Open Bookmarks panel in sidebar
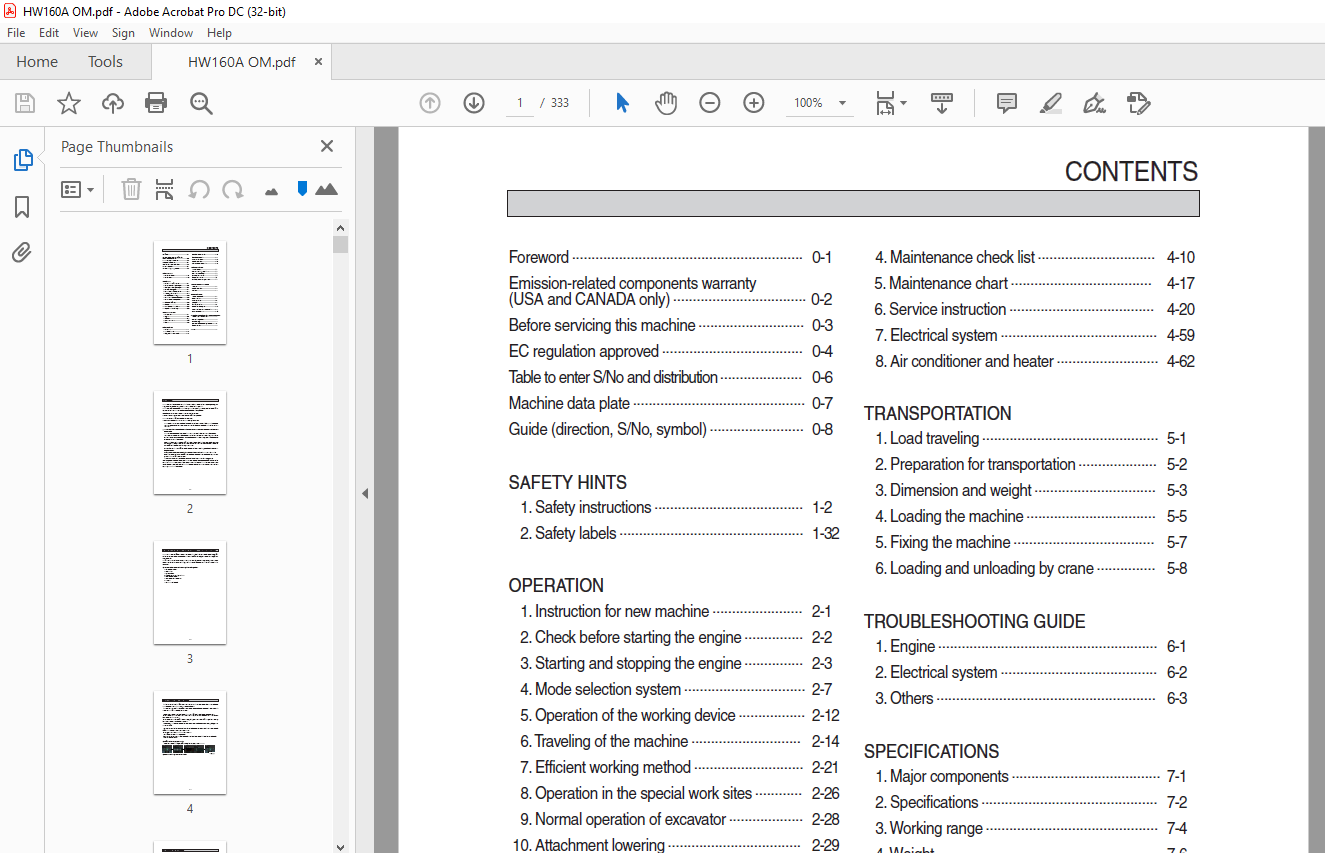Image resolution: width=1325 pixels, height=853 pixels. pyautogui.click(x=22, y=207)
